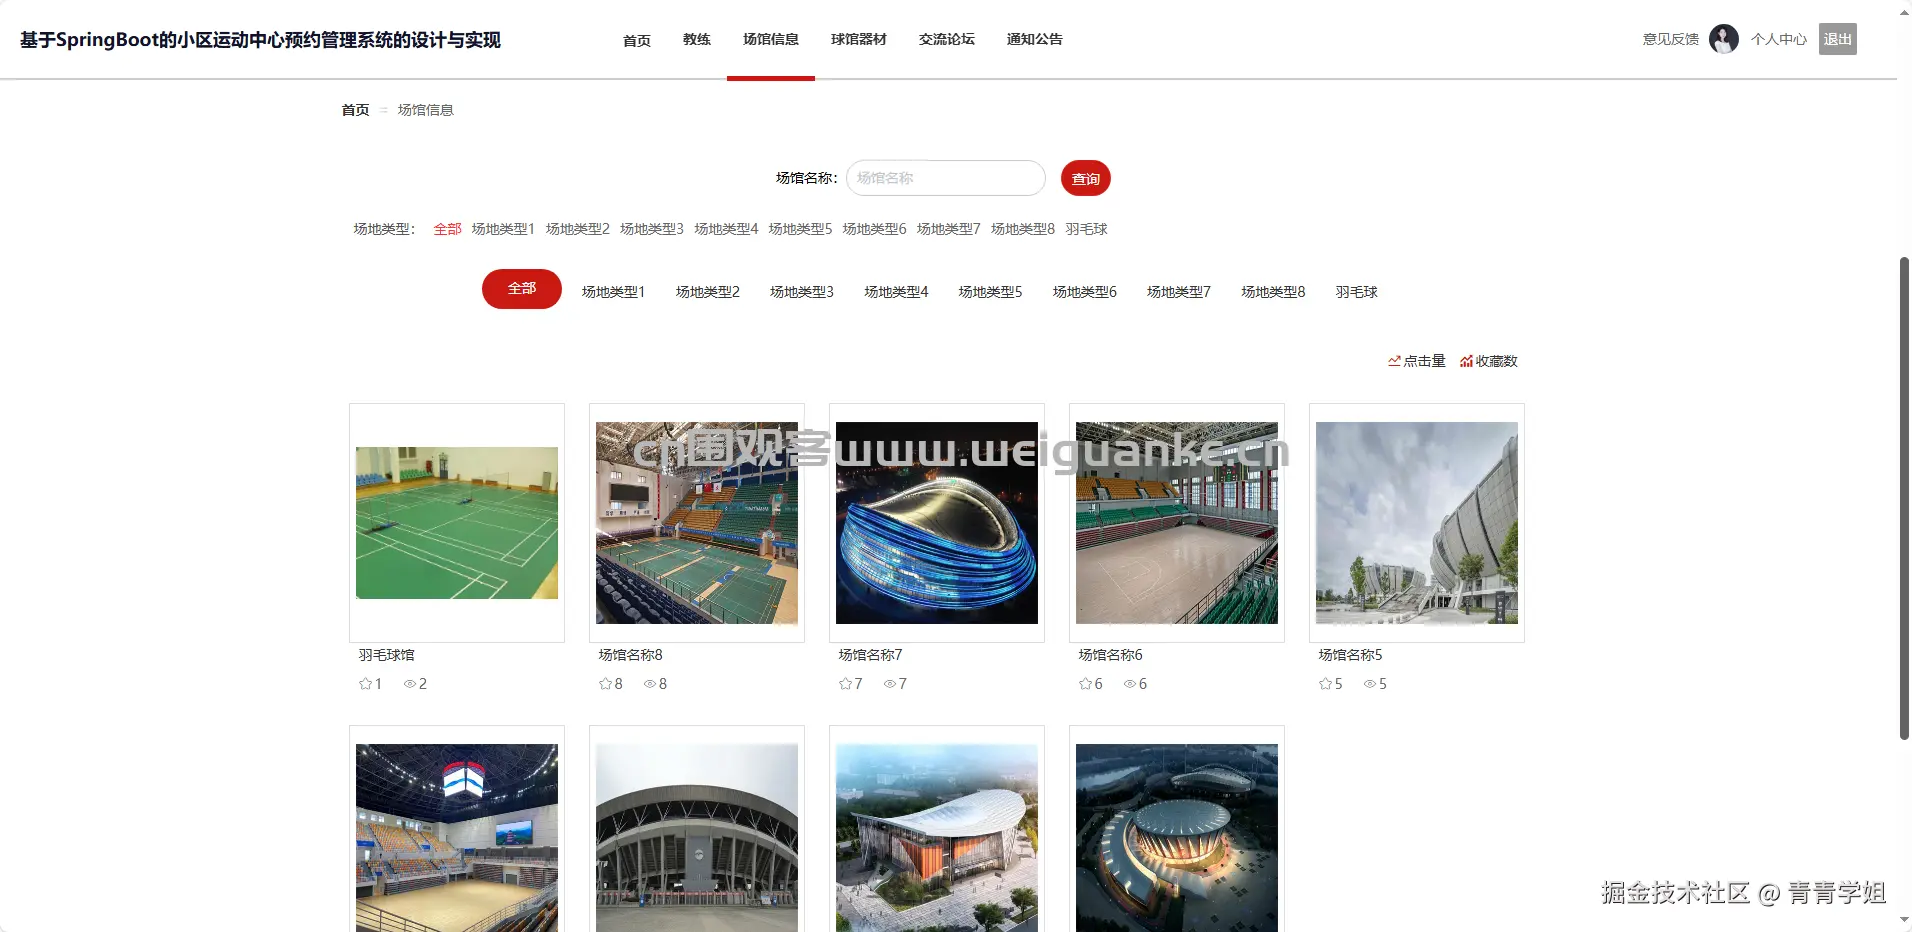
Task: Focus the 场馆名称 search input field
Action: click(x=946, y=178)
